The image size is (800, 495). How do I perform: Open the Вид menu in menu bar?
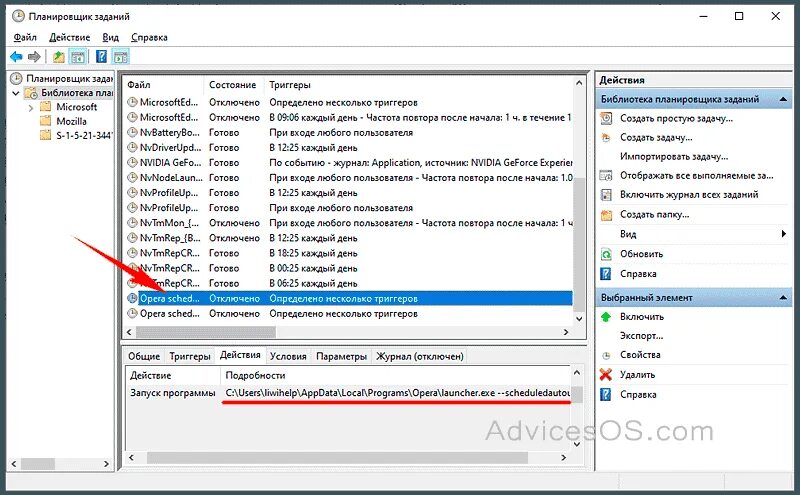[x=110, y=37]
